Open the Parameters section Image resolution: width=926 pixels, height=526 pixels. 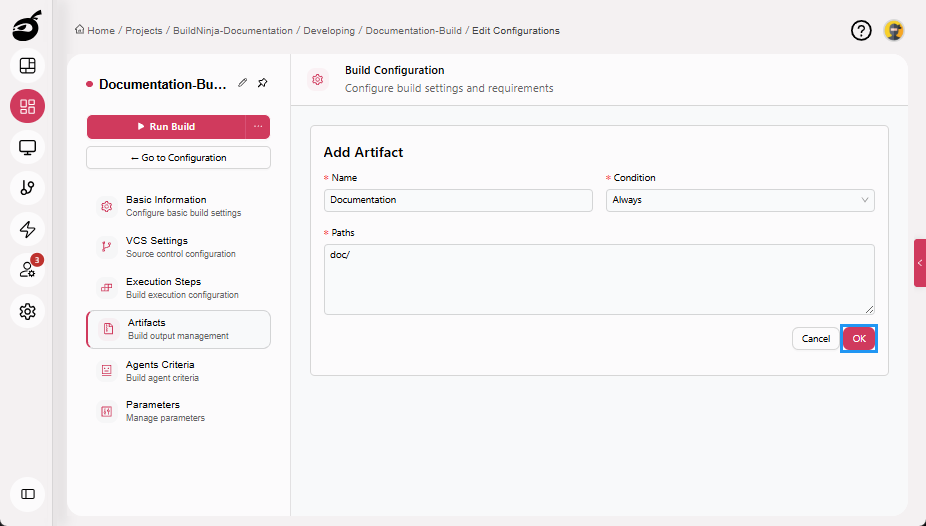click(x=178, y=411)
